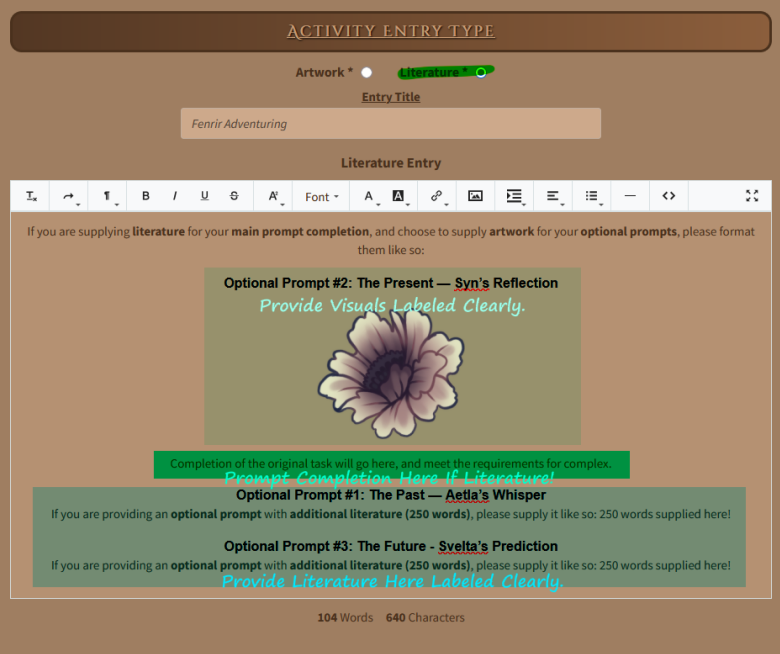Expand the text alignment options
Screen dimensions: 780x654
(553, 197)
